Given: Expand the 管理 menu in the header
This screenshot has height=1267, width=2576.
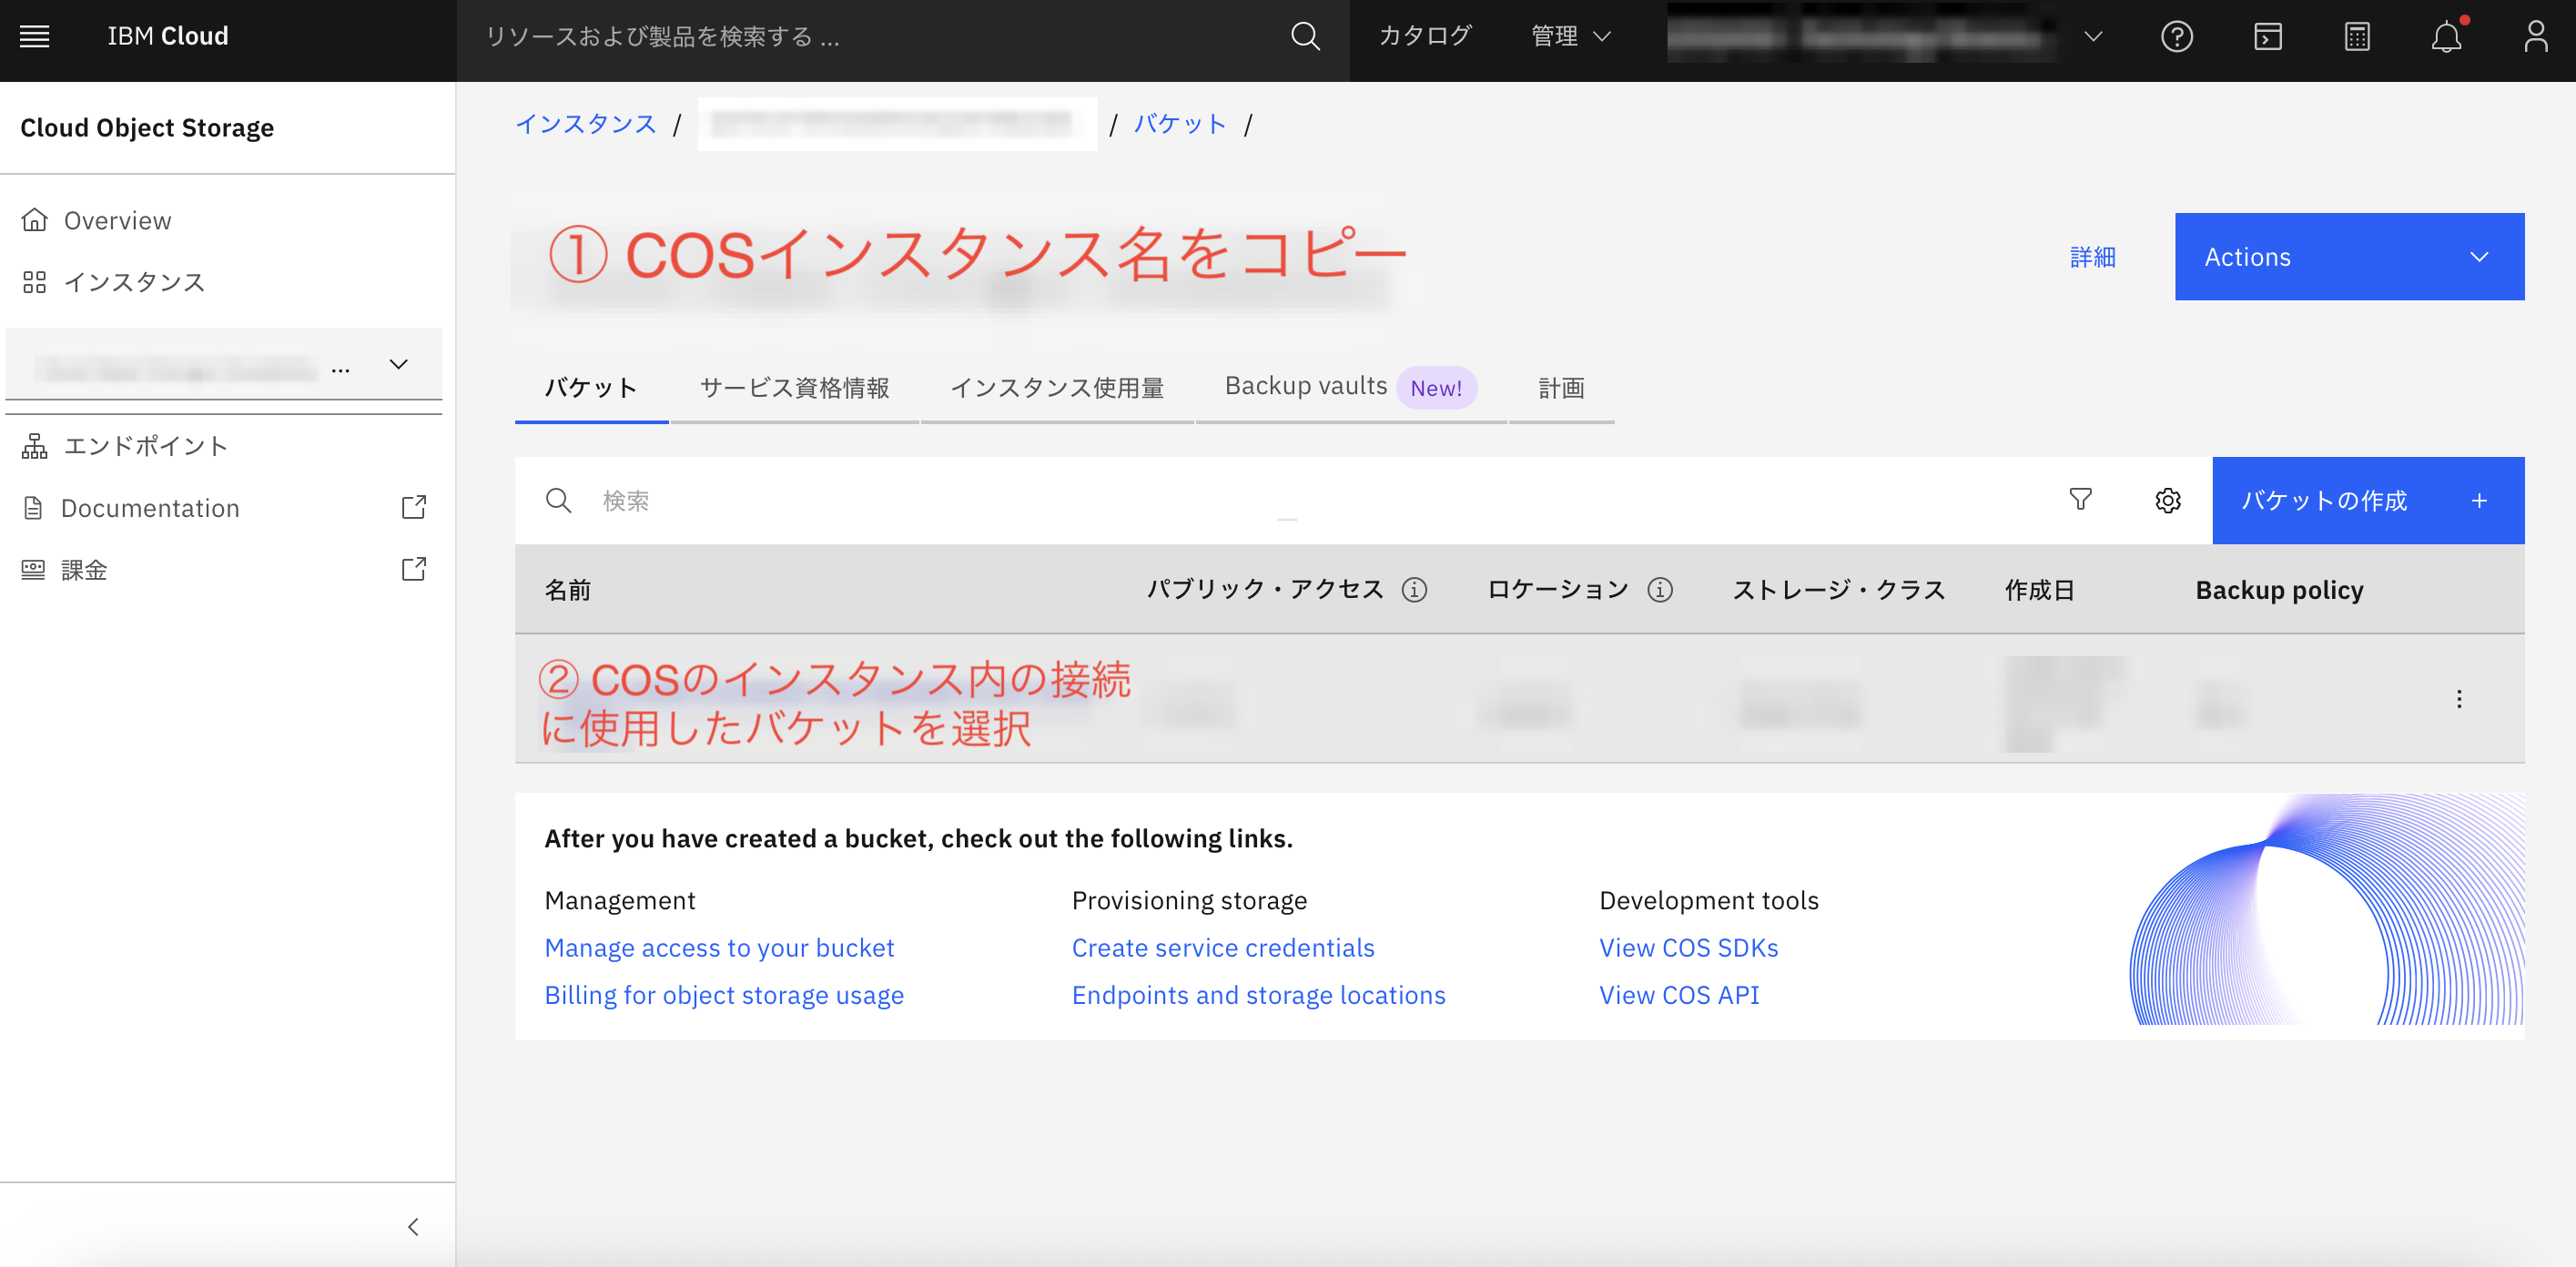Looking at the screenshot, I should 1567,37.
